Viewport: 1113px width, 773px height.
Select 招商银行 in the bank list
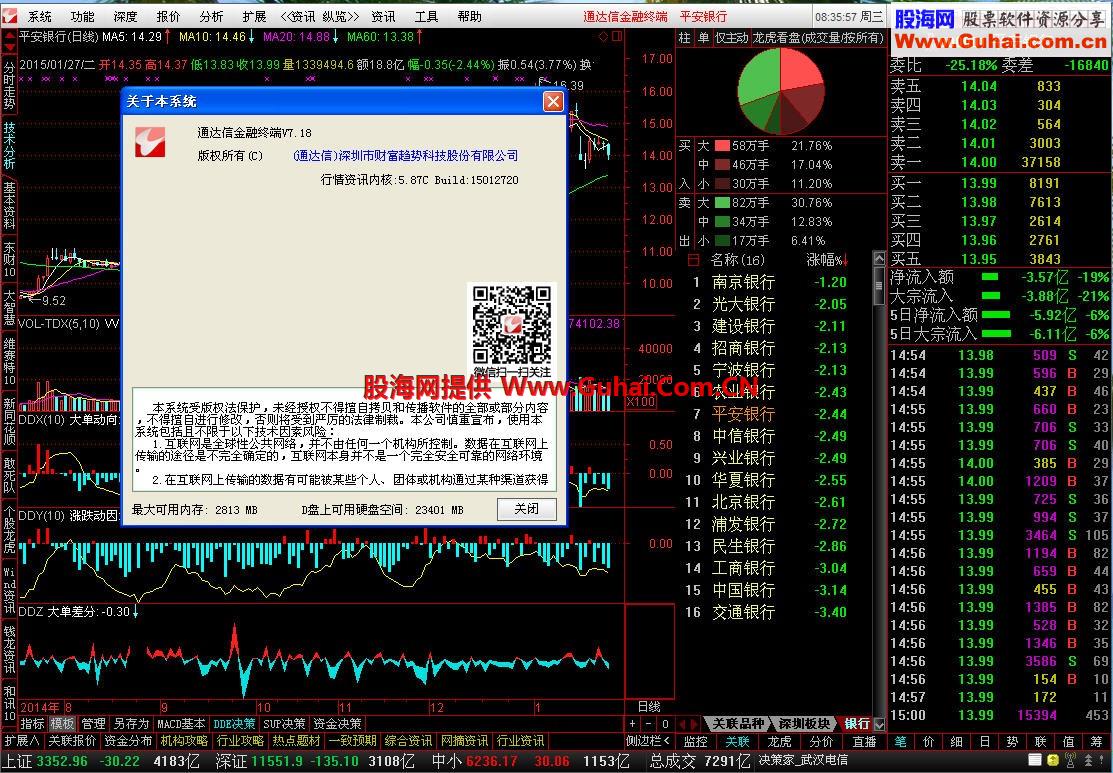[x=743, y=348]
